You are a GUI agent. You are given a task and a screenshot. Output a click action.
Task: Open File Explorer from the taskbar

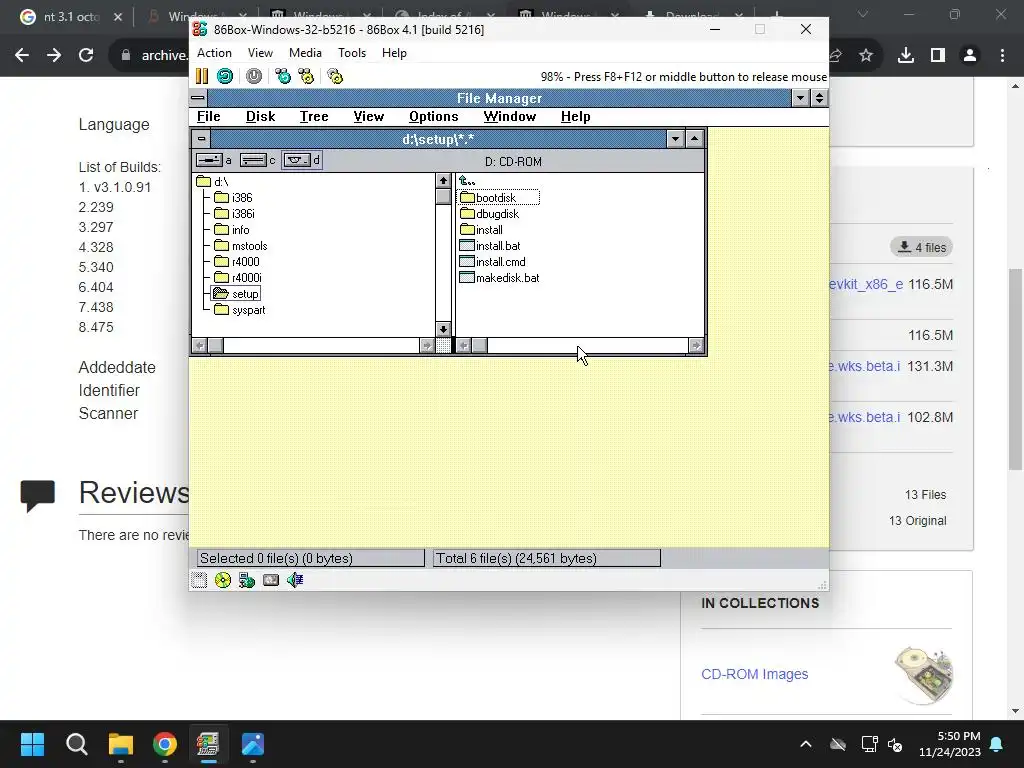(121, 744)
